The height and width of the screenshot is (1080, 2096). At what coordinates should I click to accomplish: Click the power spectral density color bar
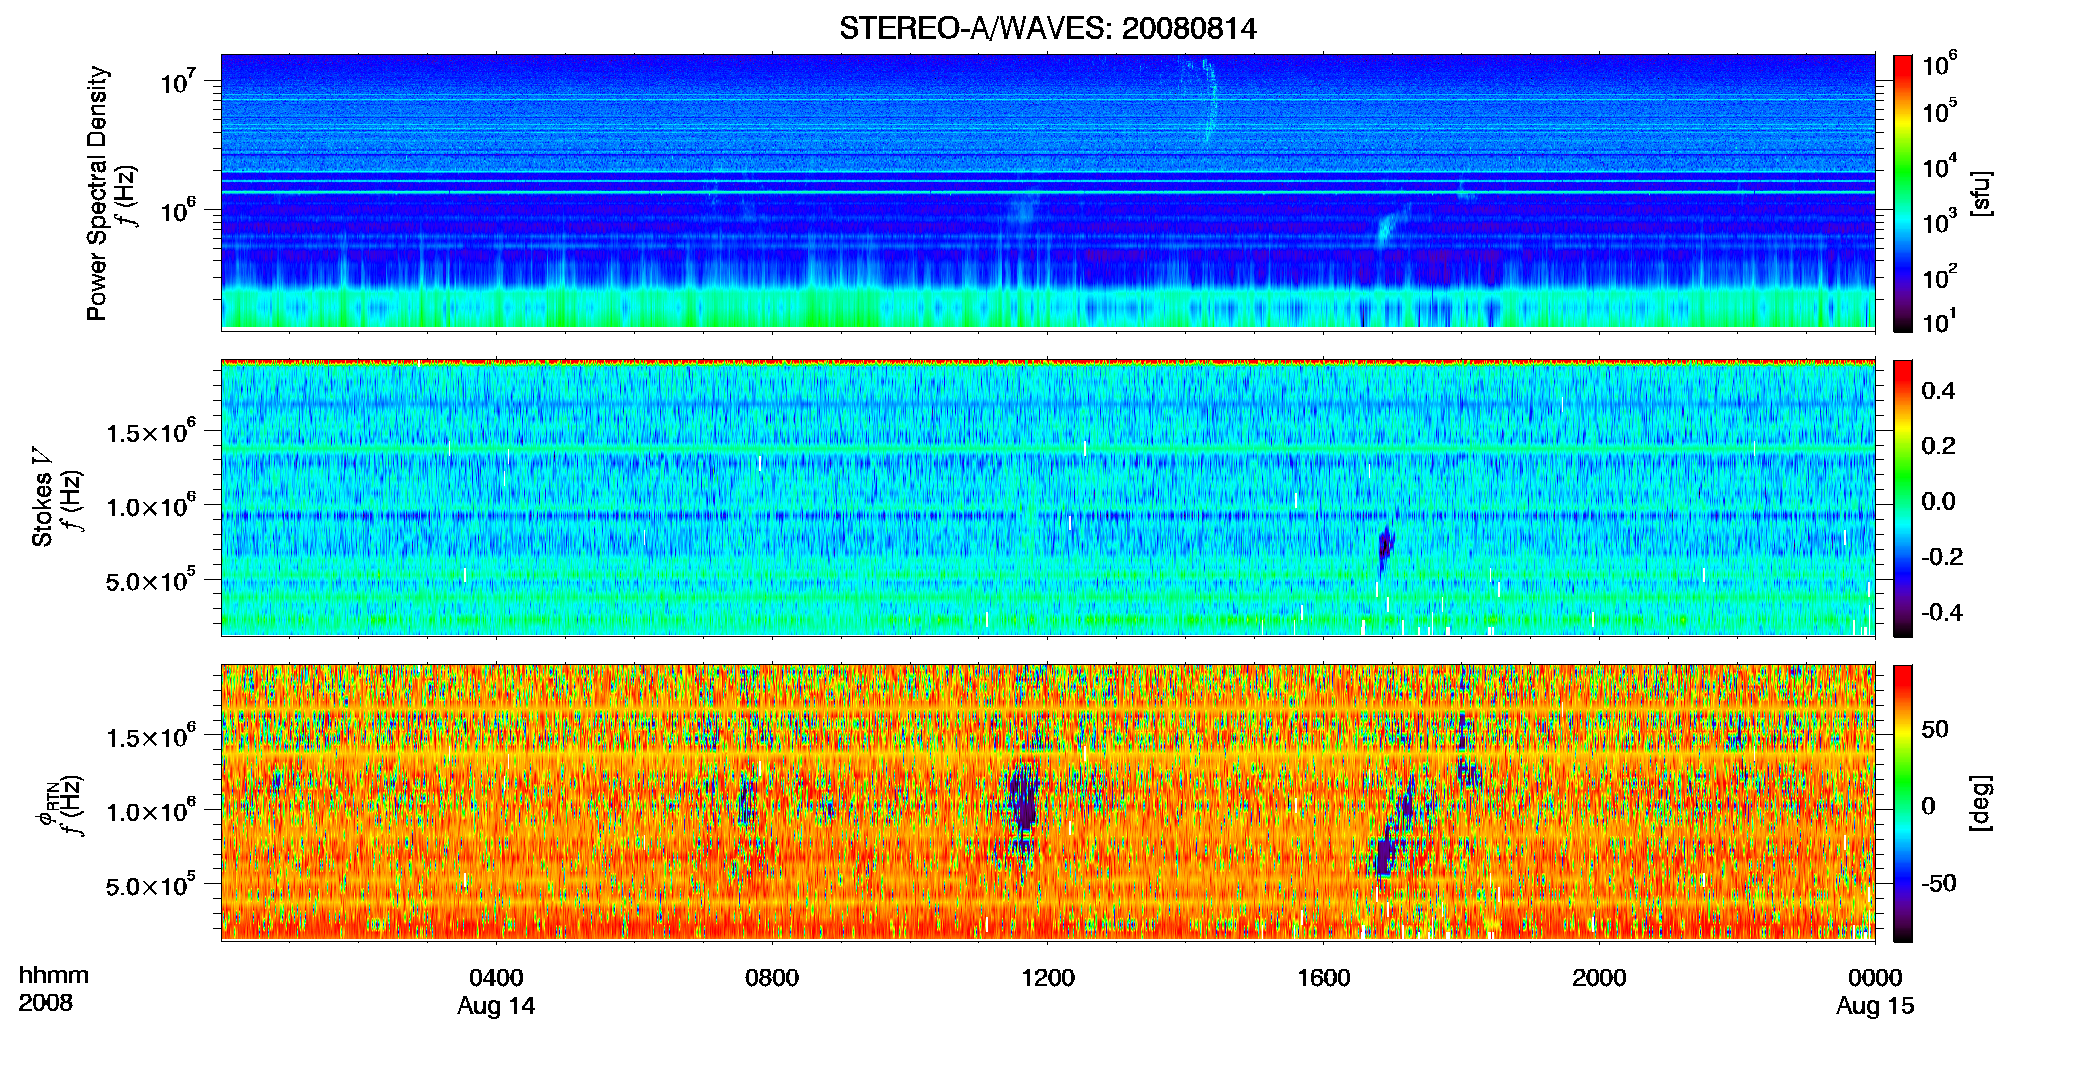click(x=1903, y=193)
